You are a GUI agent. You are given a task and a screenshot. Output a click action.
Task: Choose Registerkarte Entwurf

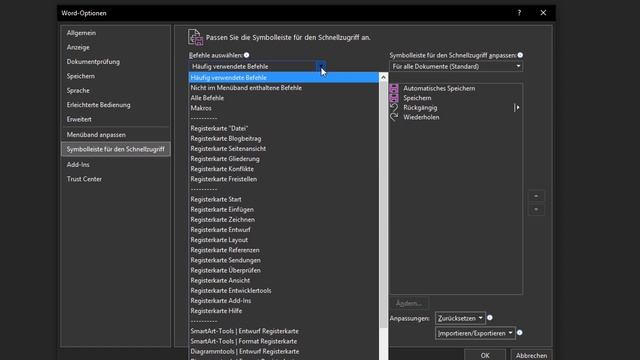tap(284, 230)
